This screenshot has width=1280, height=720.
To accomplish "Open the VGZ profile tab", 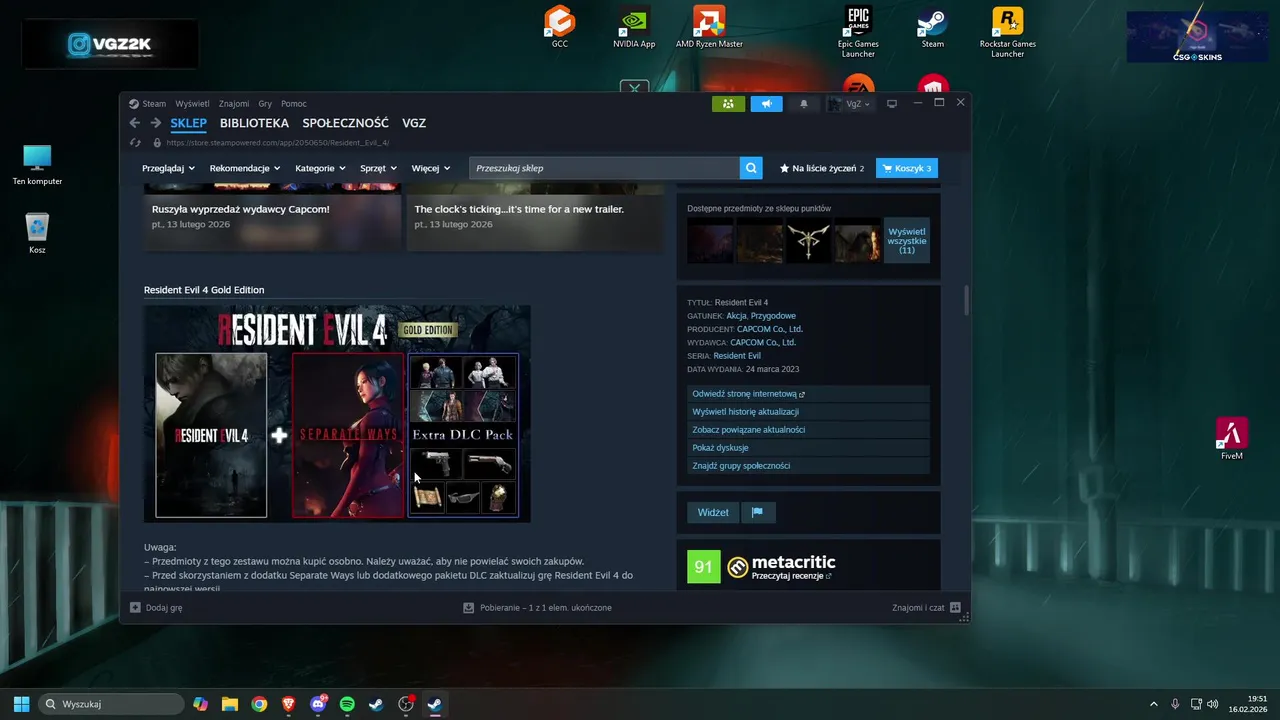I will (x=414, y=123).
